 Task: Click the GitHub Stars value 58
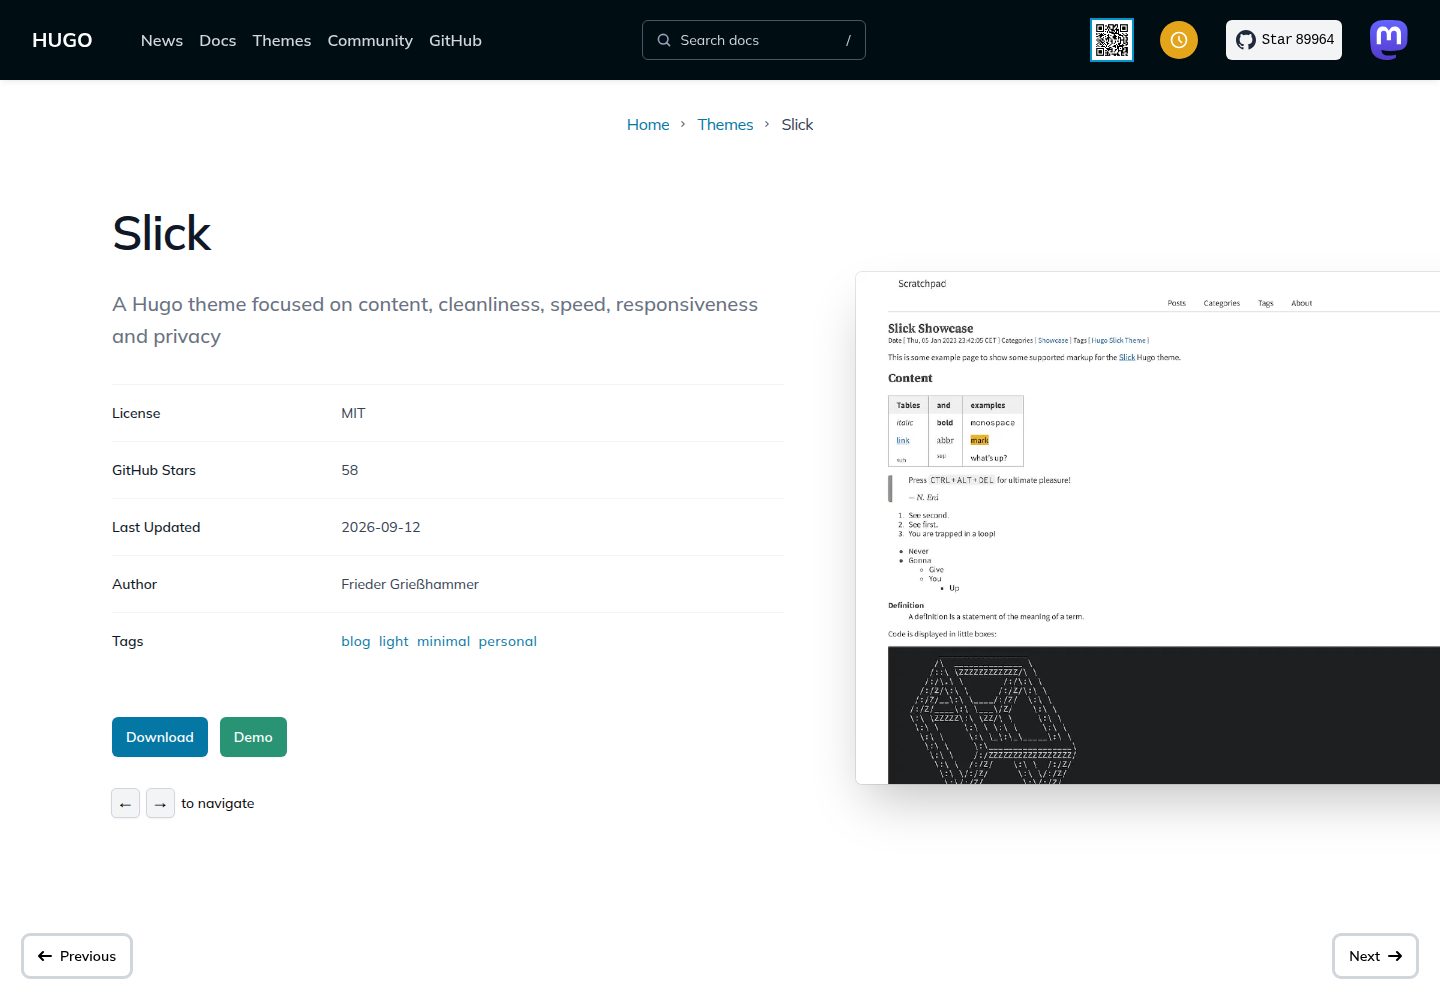point(350,470)
